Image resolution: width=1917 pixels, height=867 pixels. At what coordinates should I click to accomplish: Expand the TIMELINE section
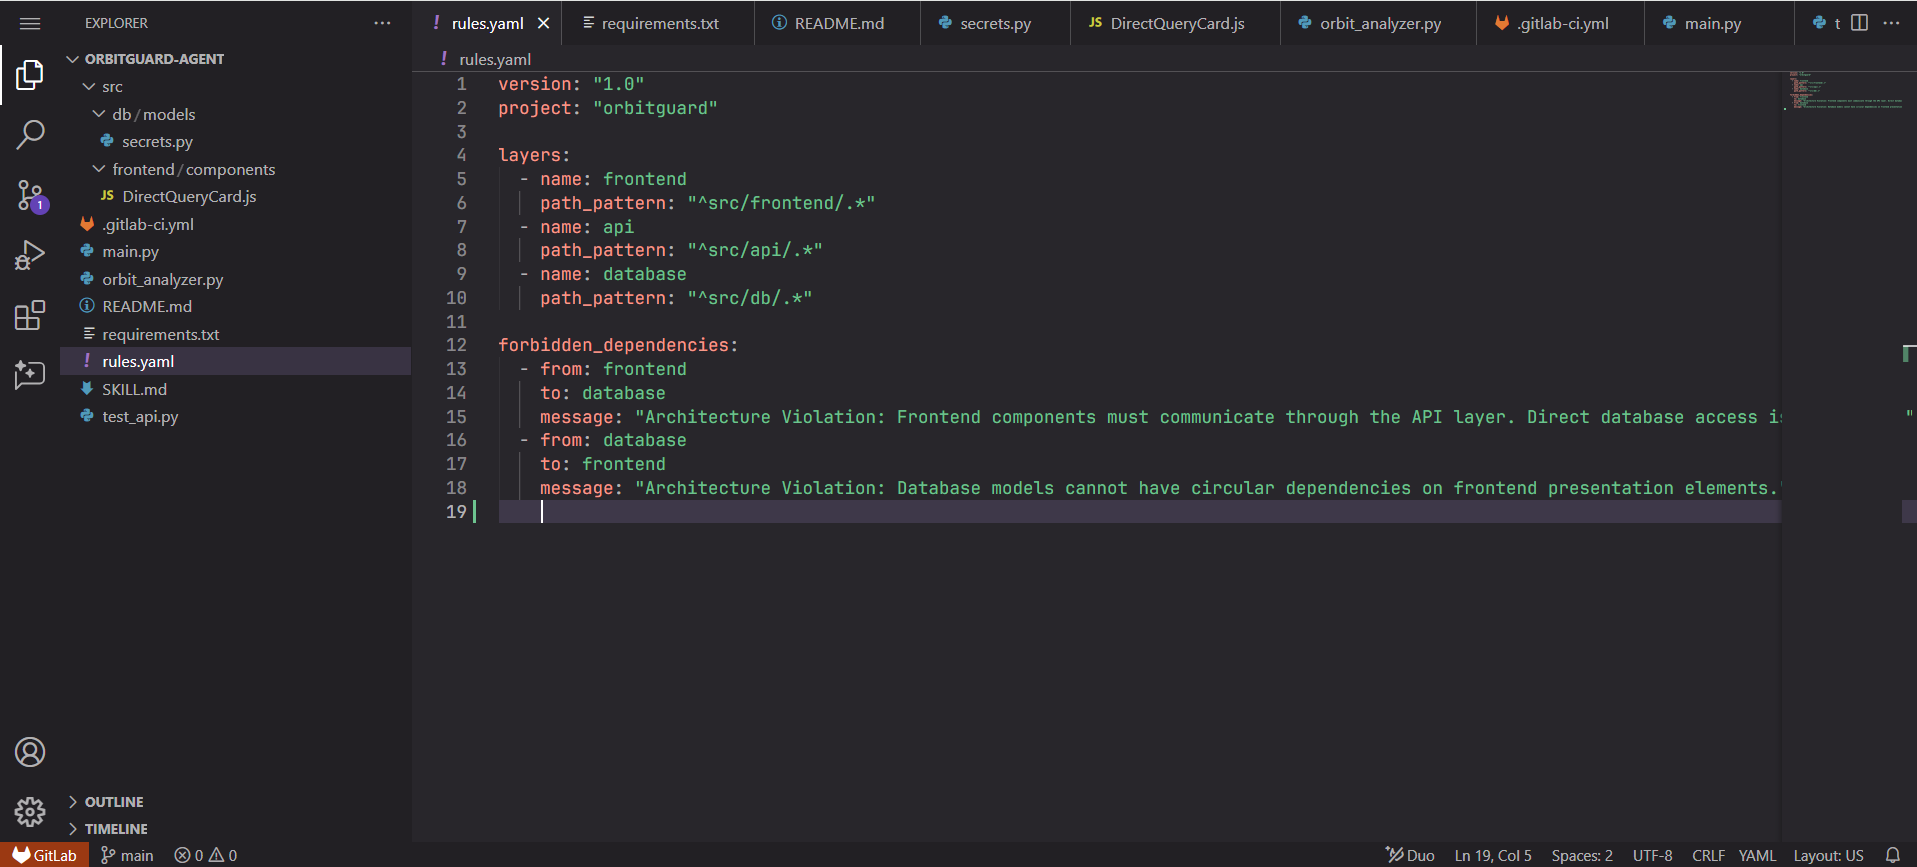click(x=116, y=829)
